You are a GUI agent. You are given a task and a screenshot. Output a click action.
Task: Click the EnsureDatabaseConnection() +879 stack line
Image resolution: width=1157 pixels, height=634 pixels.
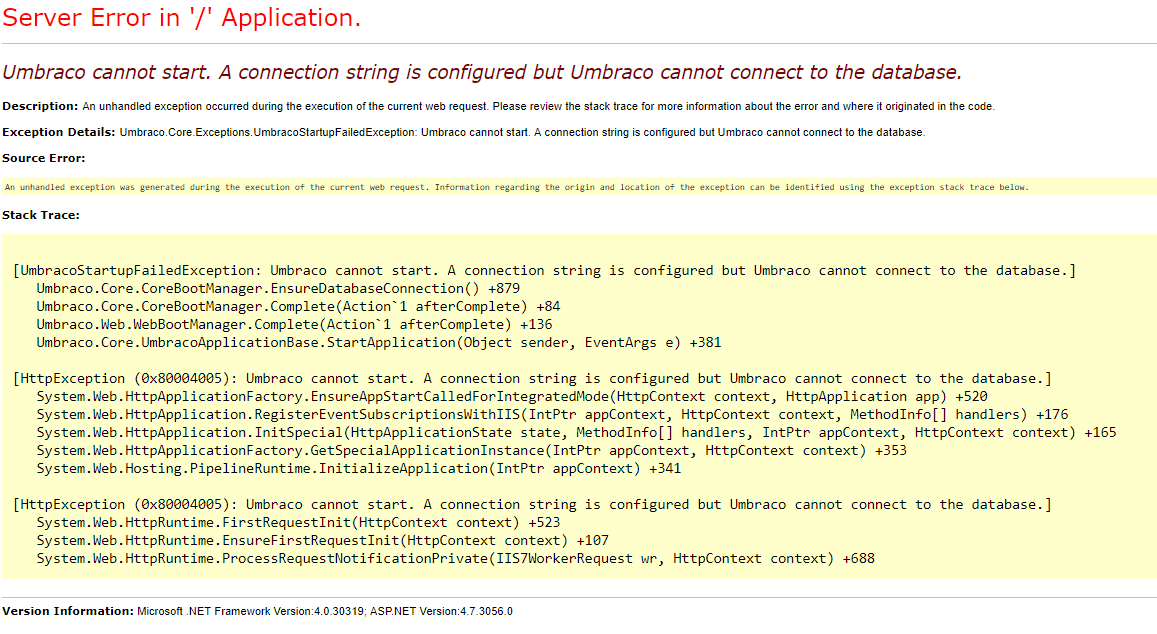coord(278,289)
